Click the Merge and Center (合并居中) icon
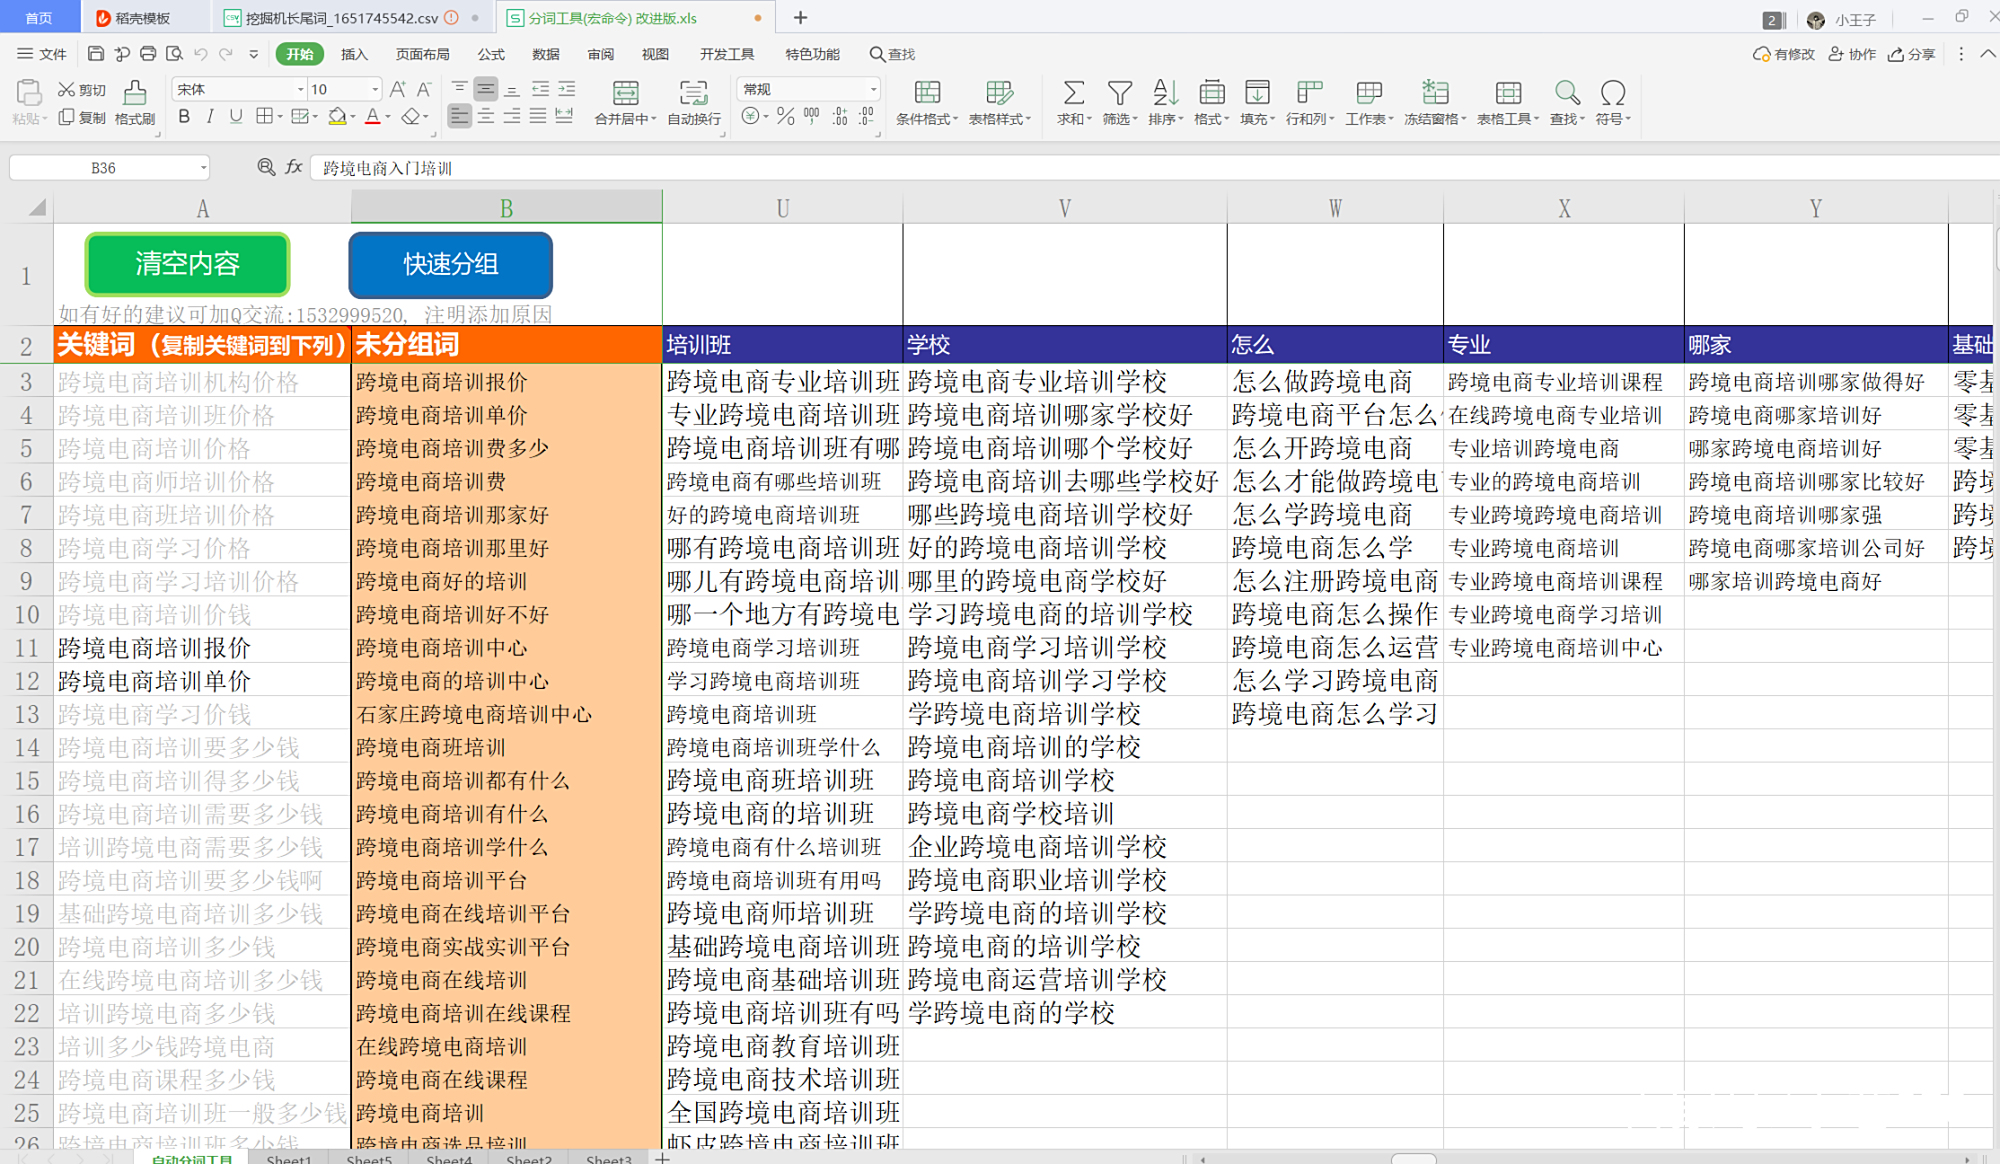The image size is (2000, 1164). [626, 94]
